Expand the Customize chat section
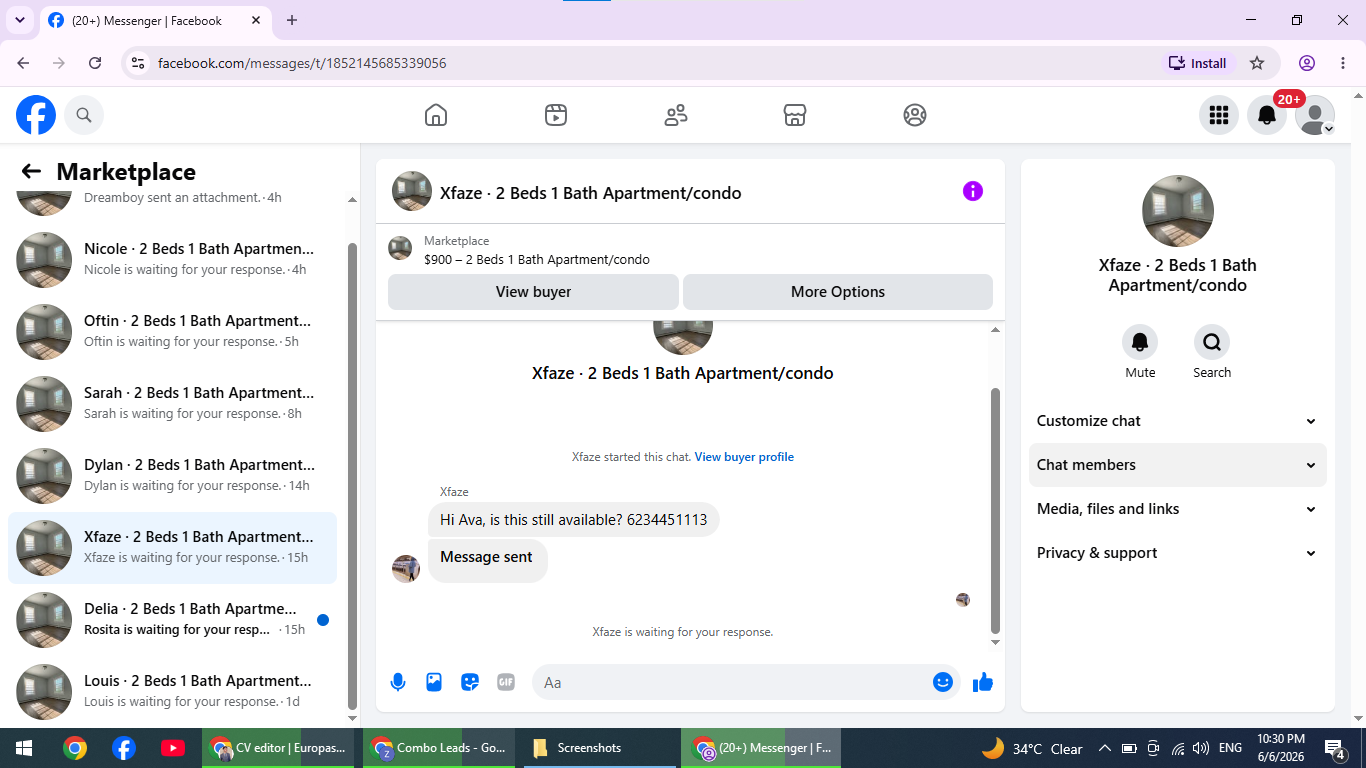 coord(1178,421)
